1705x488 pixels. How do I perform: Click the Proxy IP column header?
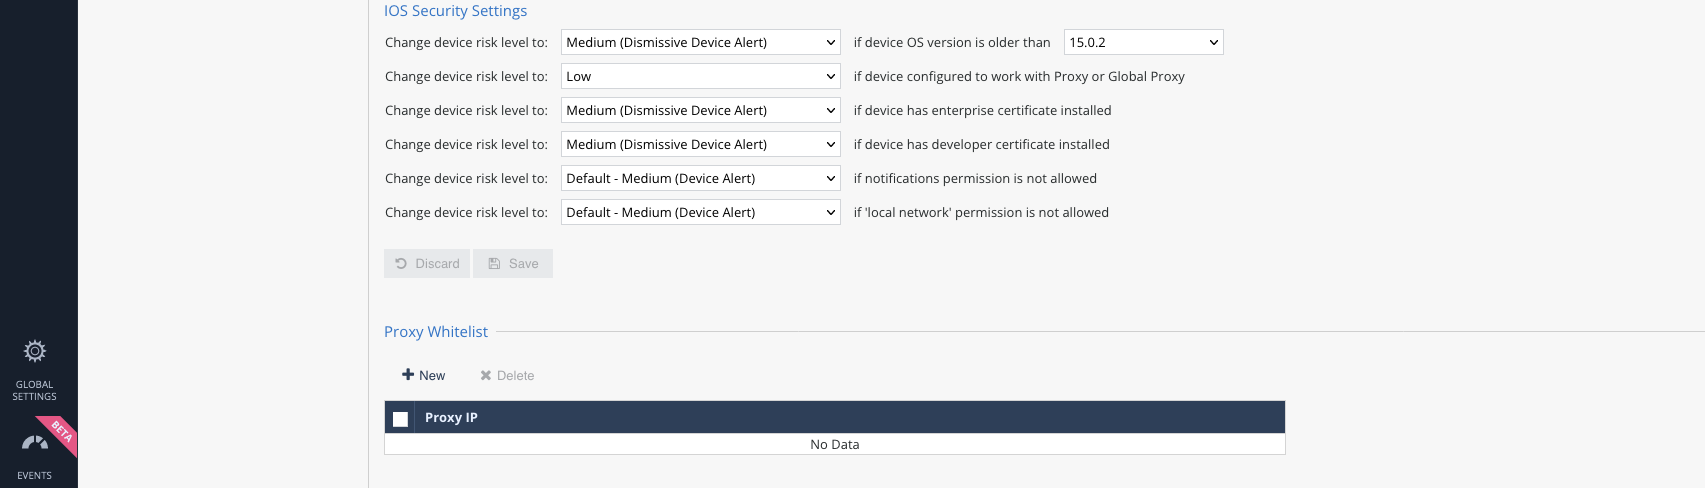tap(451, 418)
